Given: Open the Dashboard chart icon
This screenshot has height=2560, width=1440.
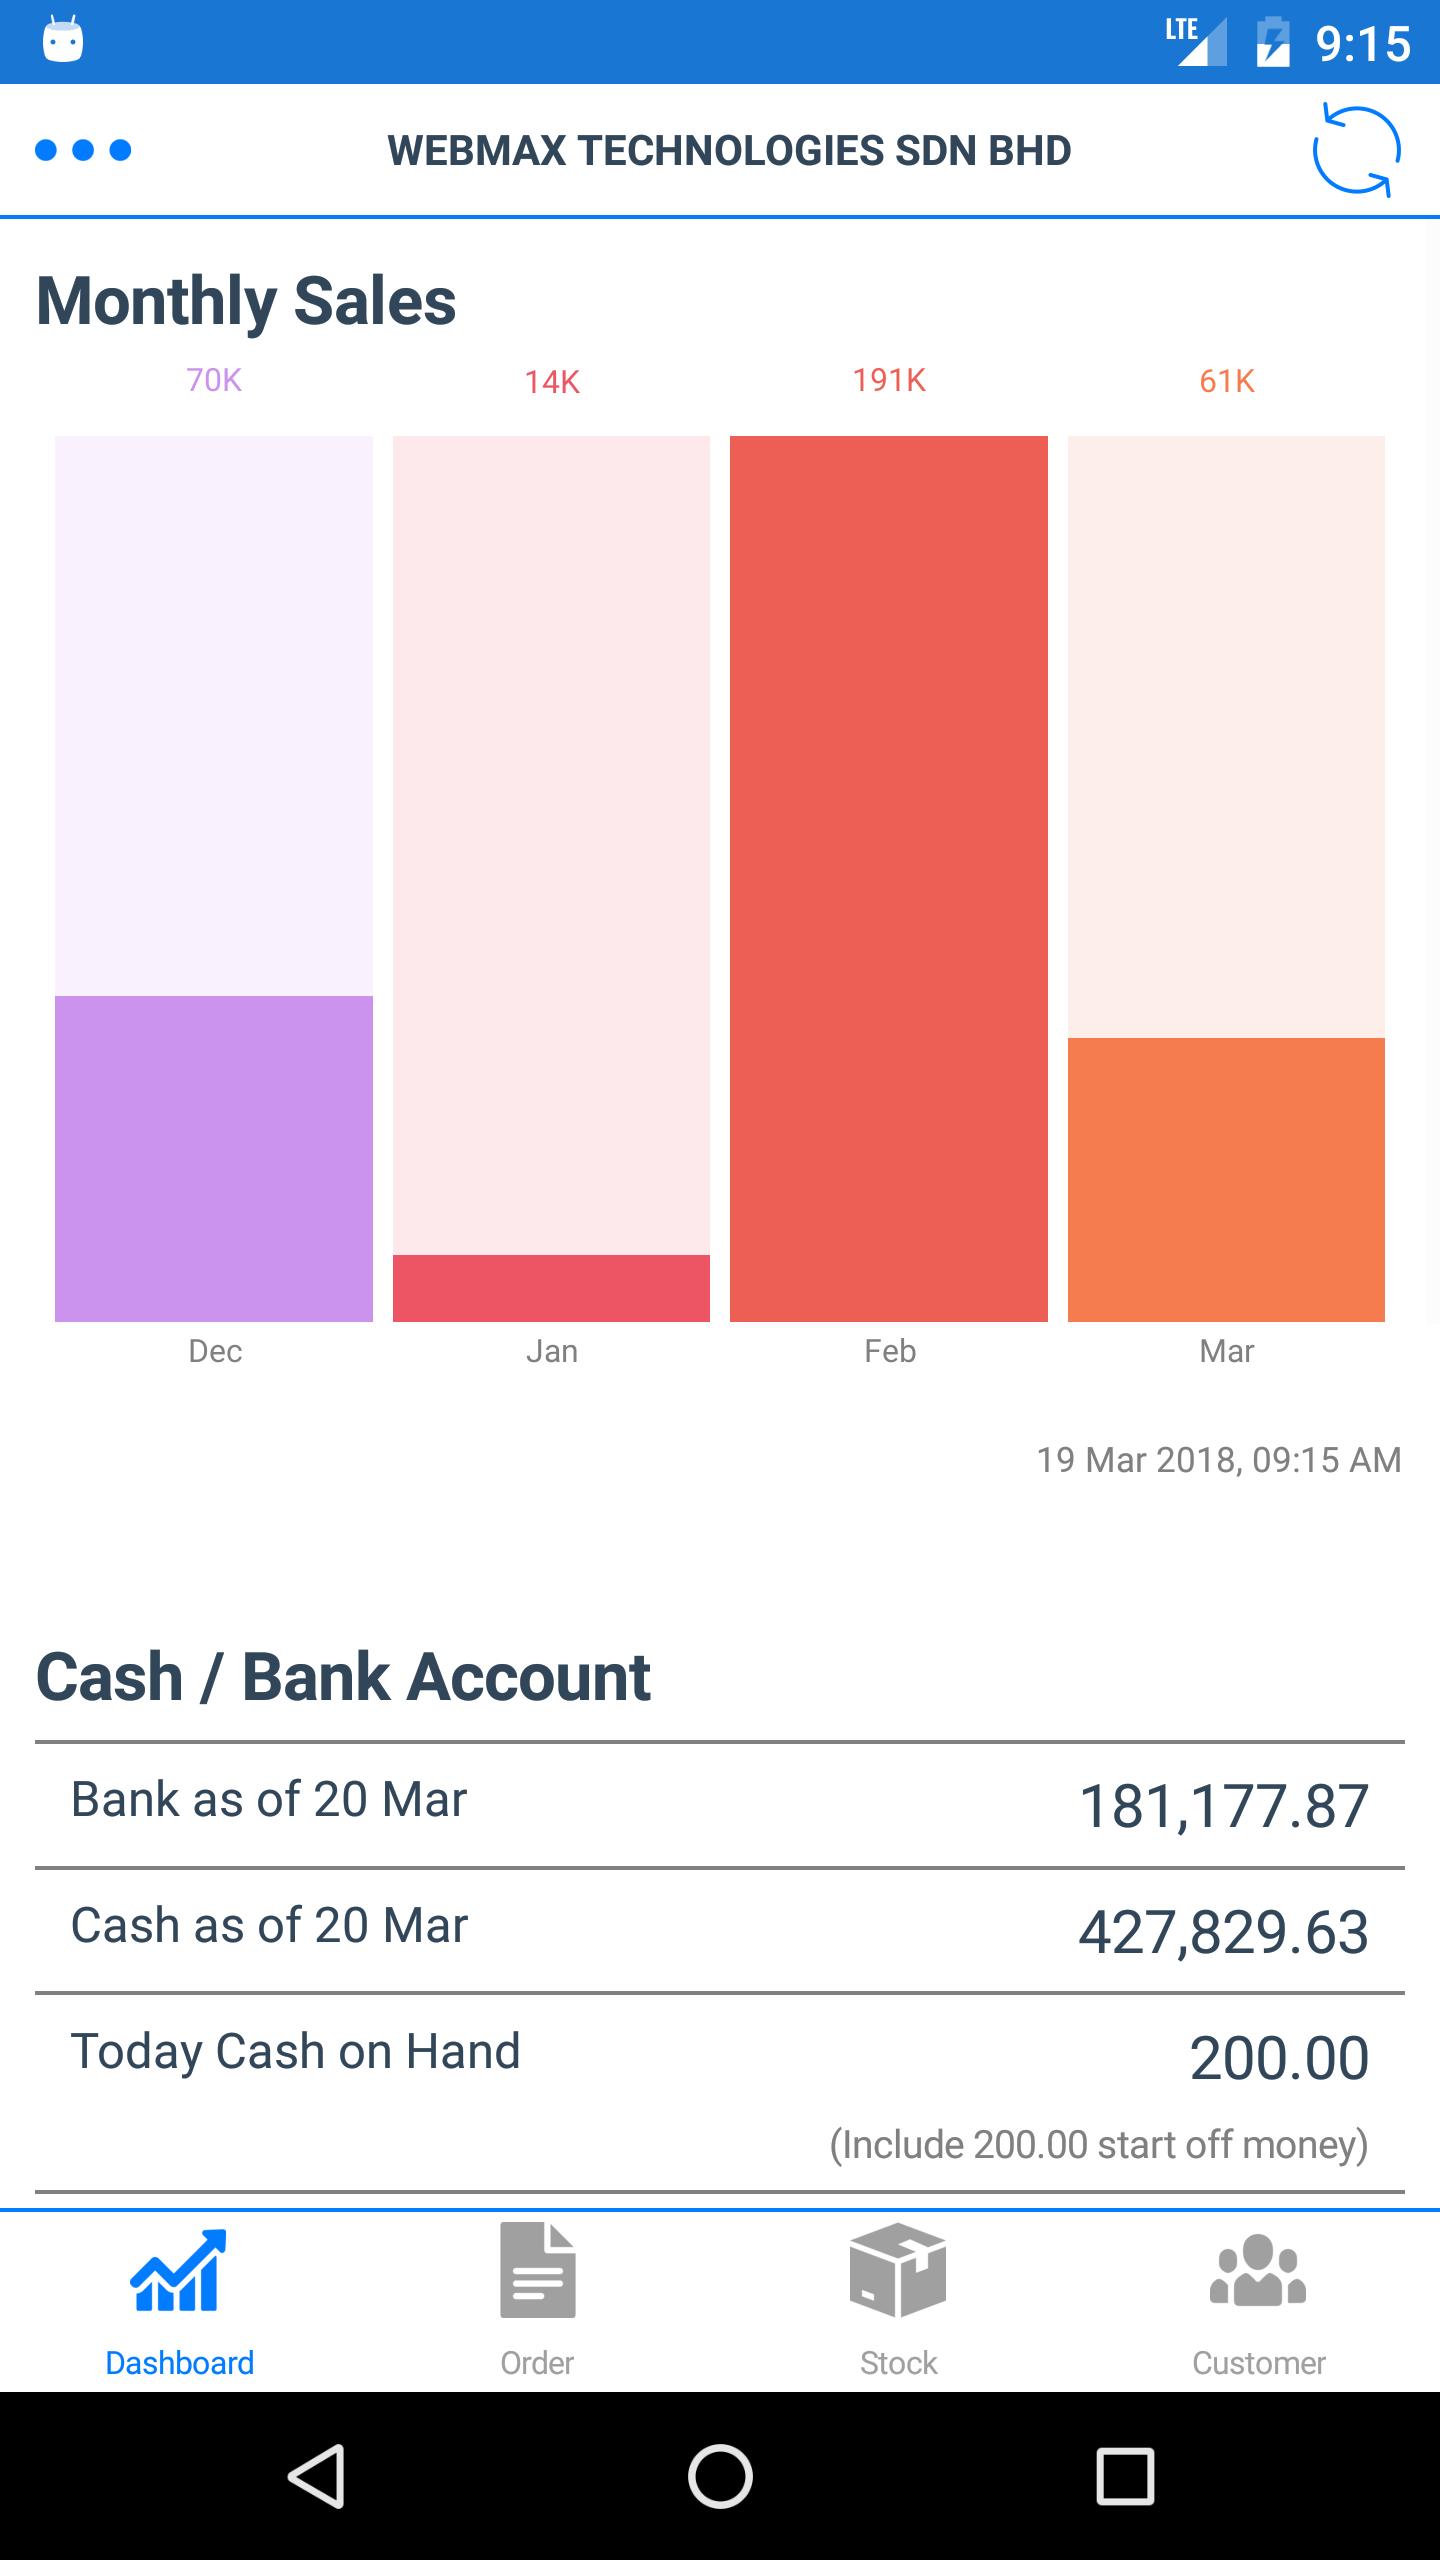Looking at the screenshot, I should pyautogui.click(x=179, y=2270).
